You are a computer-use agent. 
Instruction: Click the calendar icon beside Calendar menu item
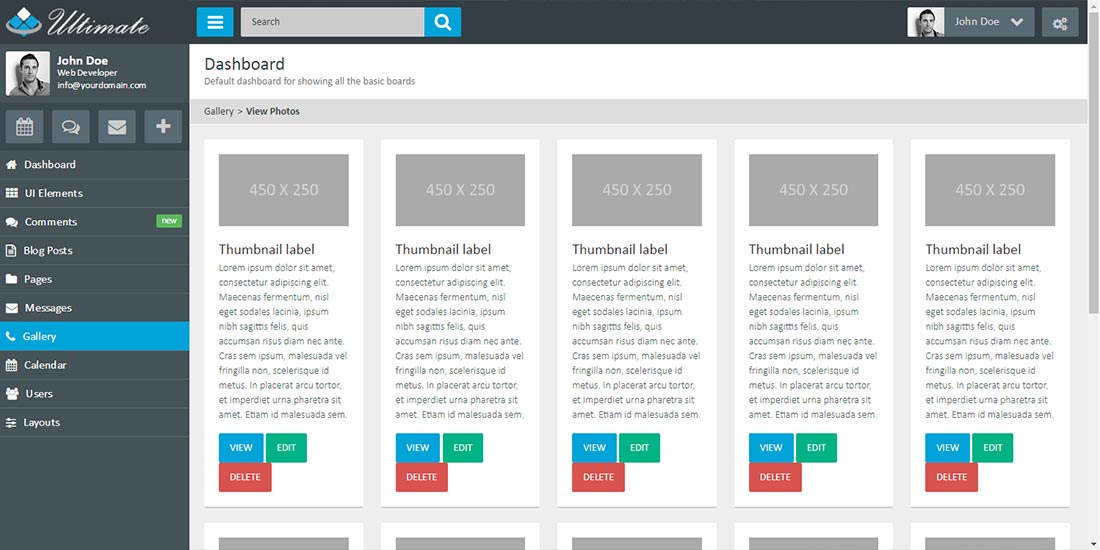(11, 365)
